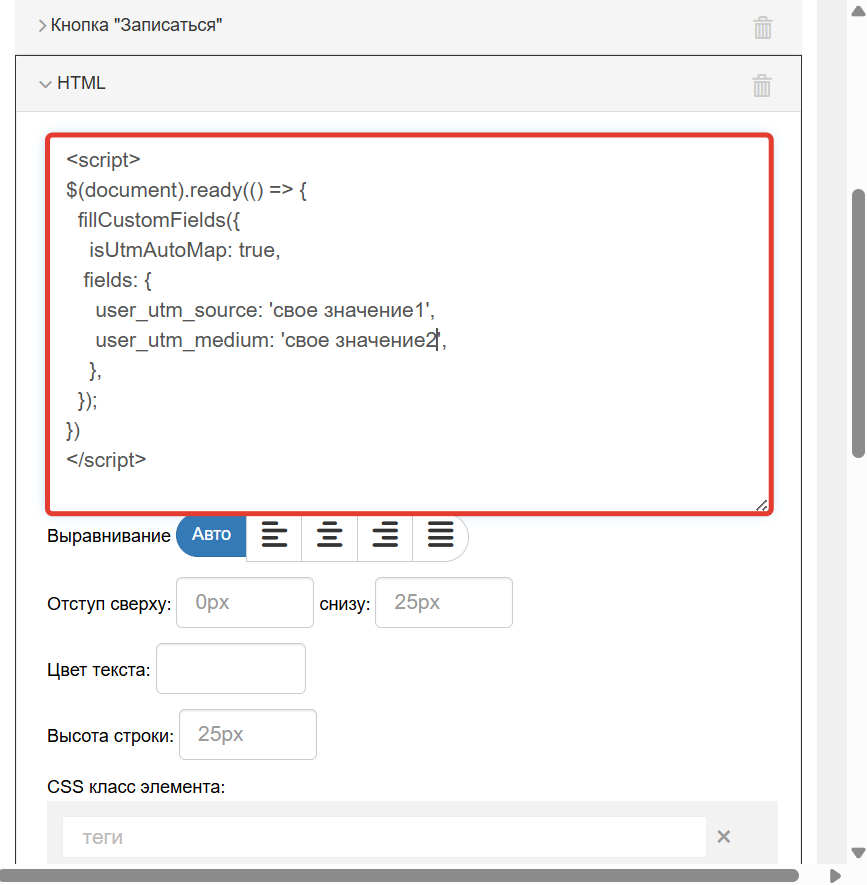Open the Цвет текста color field
This screenshot has height=885, width=867.
pos(231,668)
